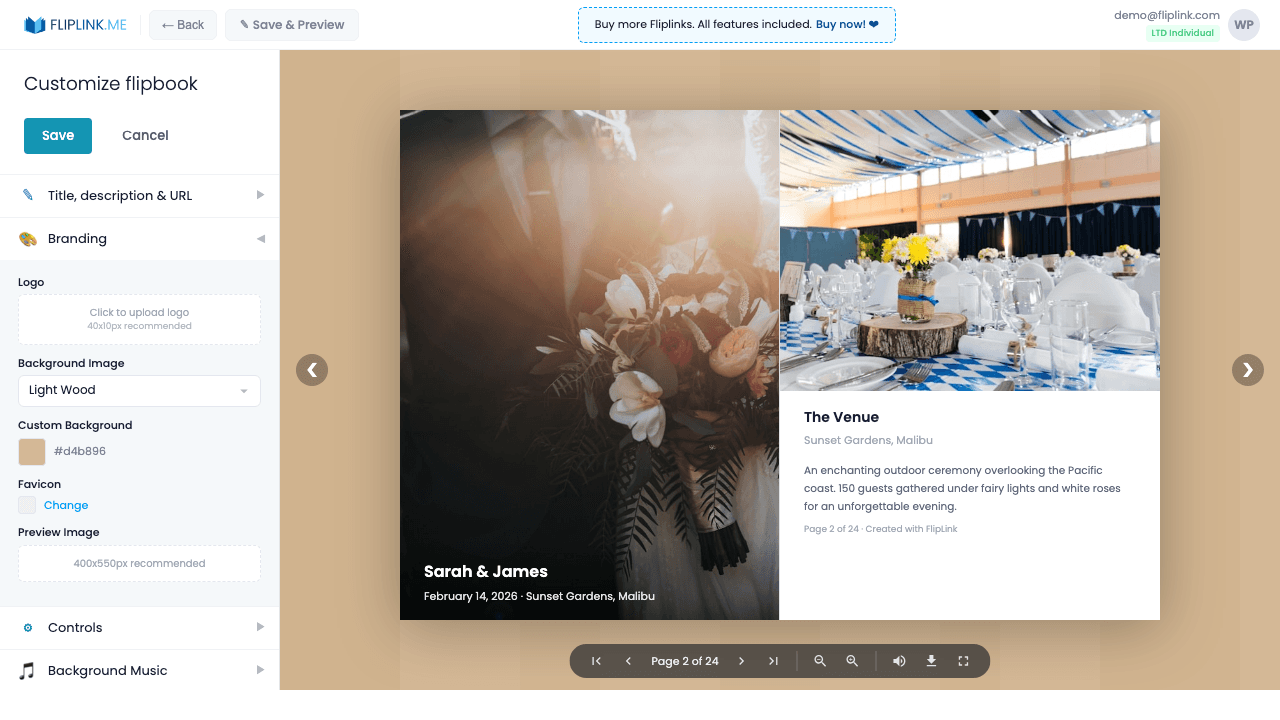The height and width of the screenshot is (720, 1280).
Task: Pick the #d4b896 custom background color swatch
Action: point(30,451)
